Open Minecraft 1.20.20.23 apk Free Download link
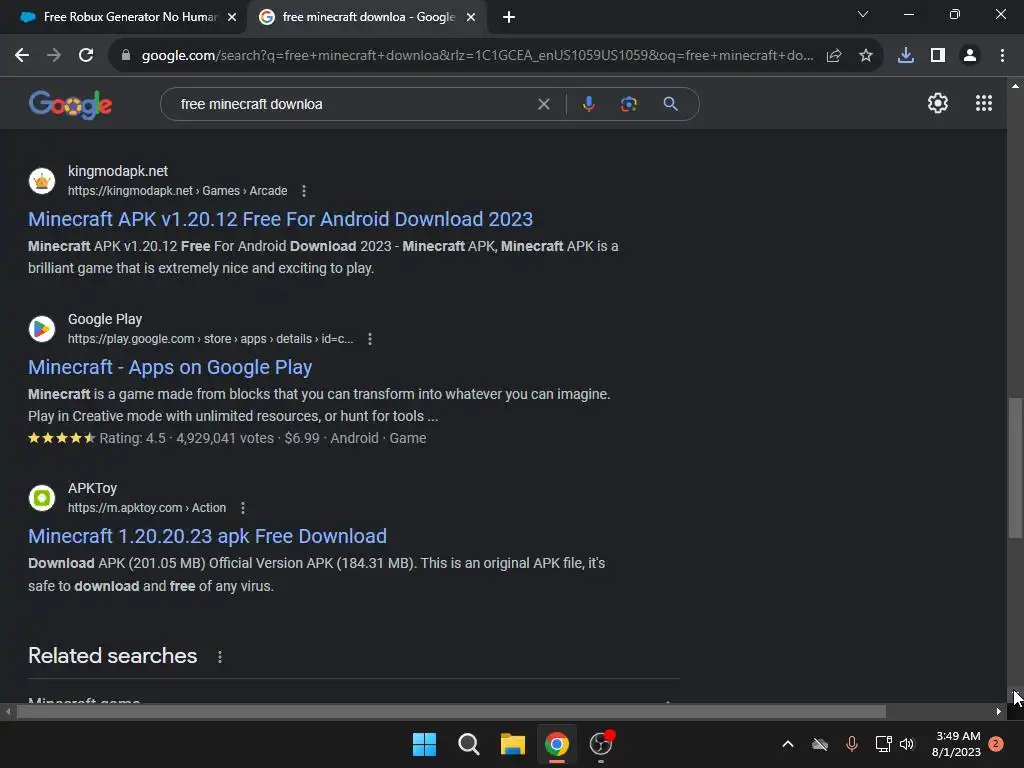 pos(207,536)
